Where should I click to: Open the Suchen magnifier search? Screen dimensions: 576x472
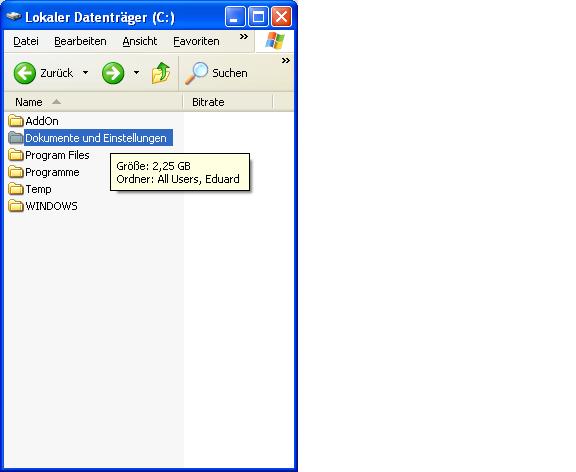[x=196, y=73]
